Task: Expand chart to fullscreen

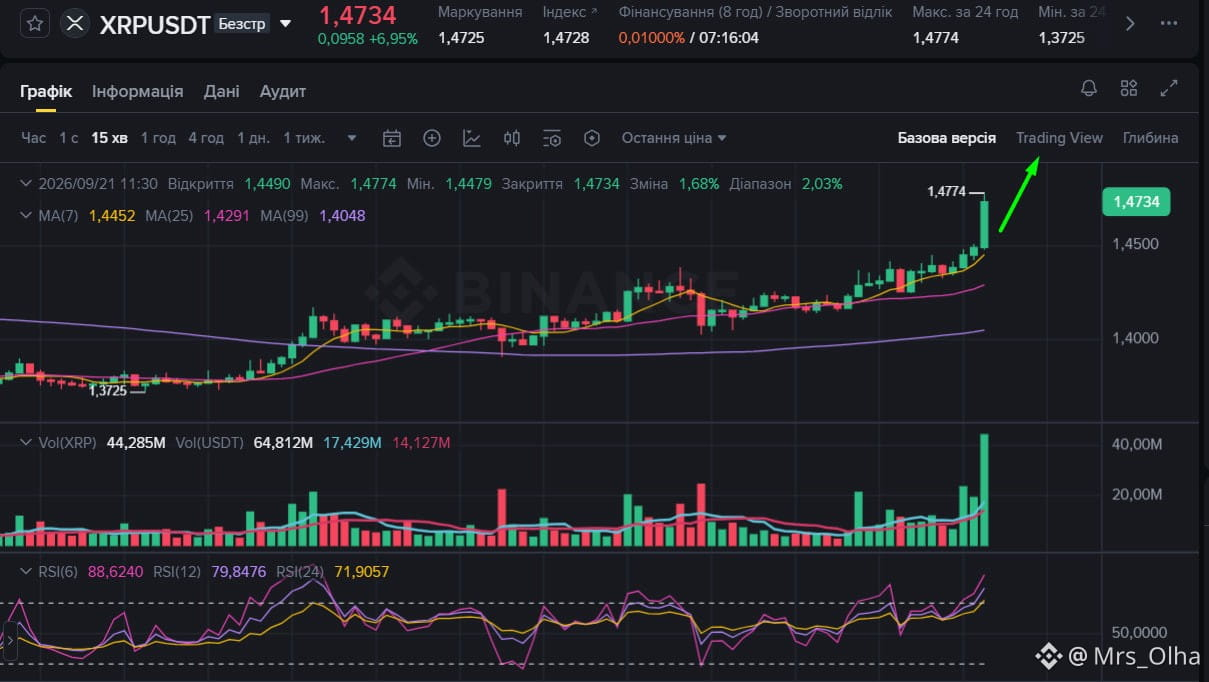Action: click(1168, 88)
